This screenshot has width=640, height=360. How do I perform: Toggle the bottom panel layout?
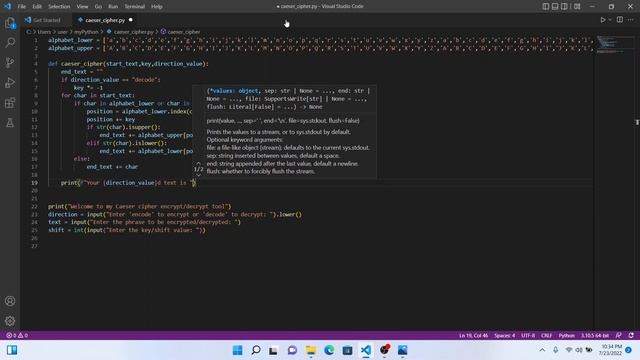coord(555,6)
